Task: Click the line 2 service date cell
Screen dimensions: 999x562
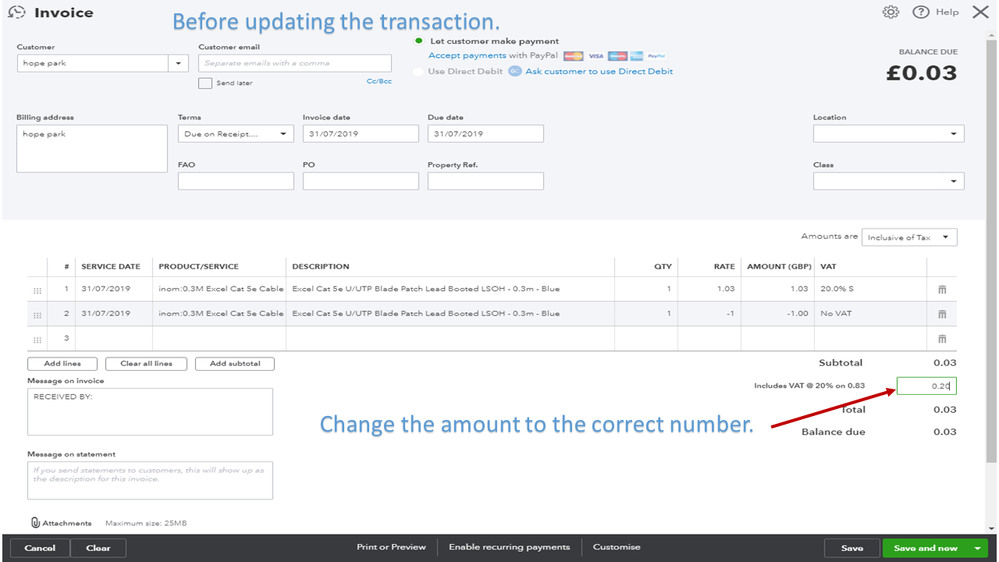Action: (x=114, y=313)
